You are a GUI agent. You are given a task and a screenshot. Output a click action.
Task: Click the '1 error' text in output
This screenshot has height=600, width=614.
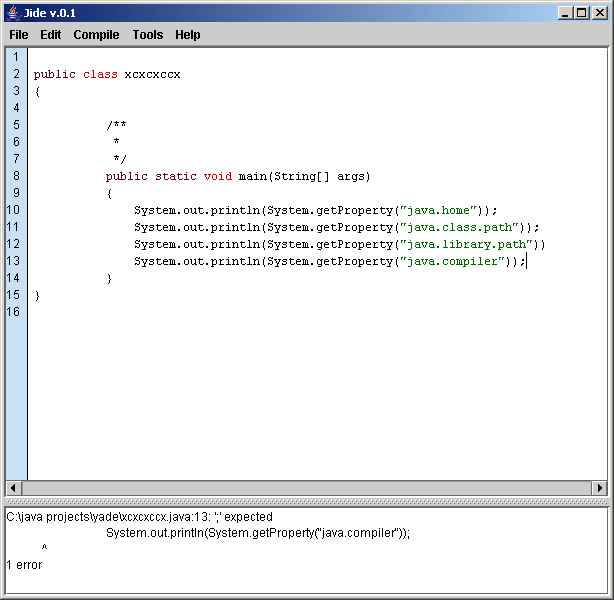[x=24, y=565]
